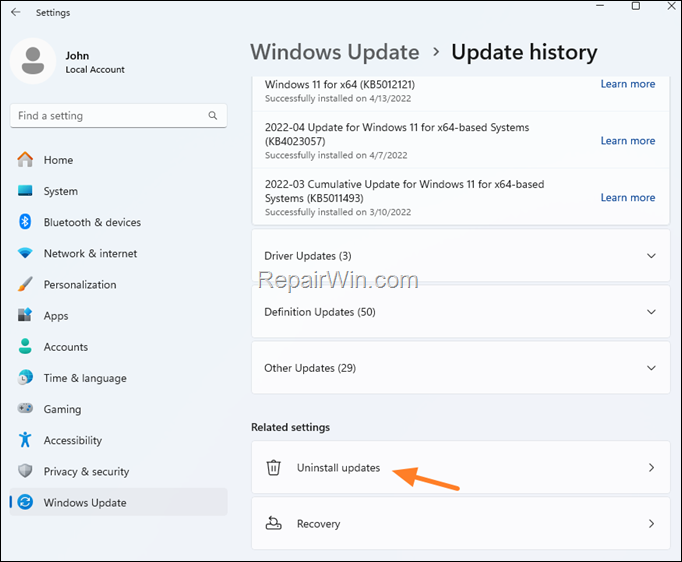
Task: Click the Driver Updates (3) label
Action: point(308,256)
